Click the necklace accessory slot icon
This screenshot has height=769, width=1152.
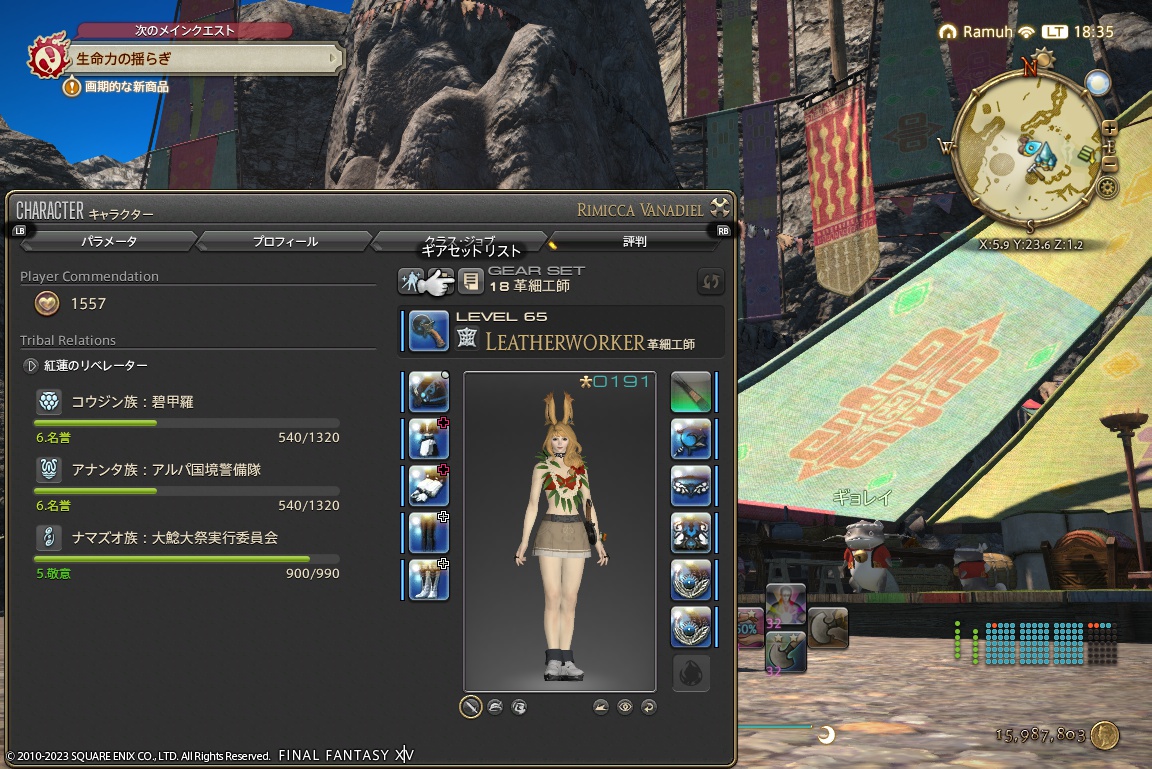pos(691,486)
